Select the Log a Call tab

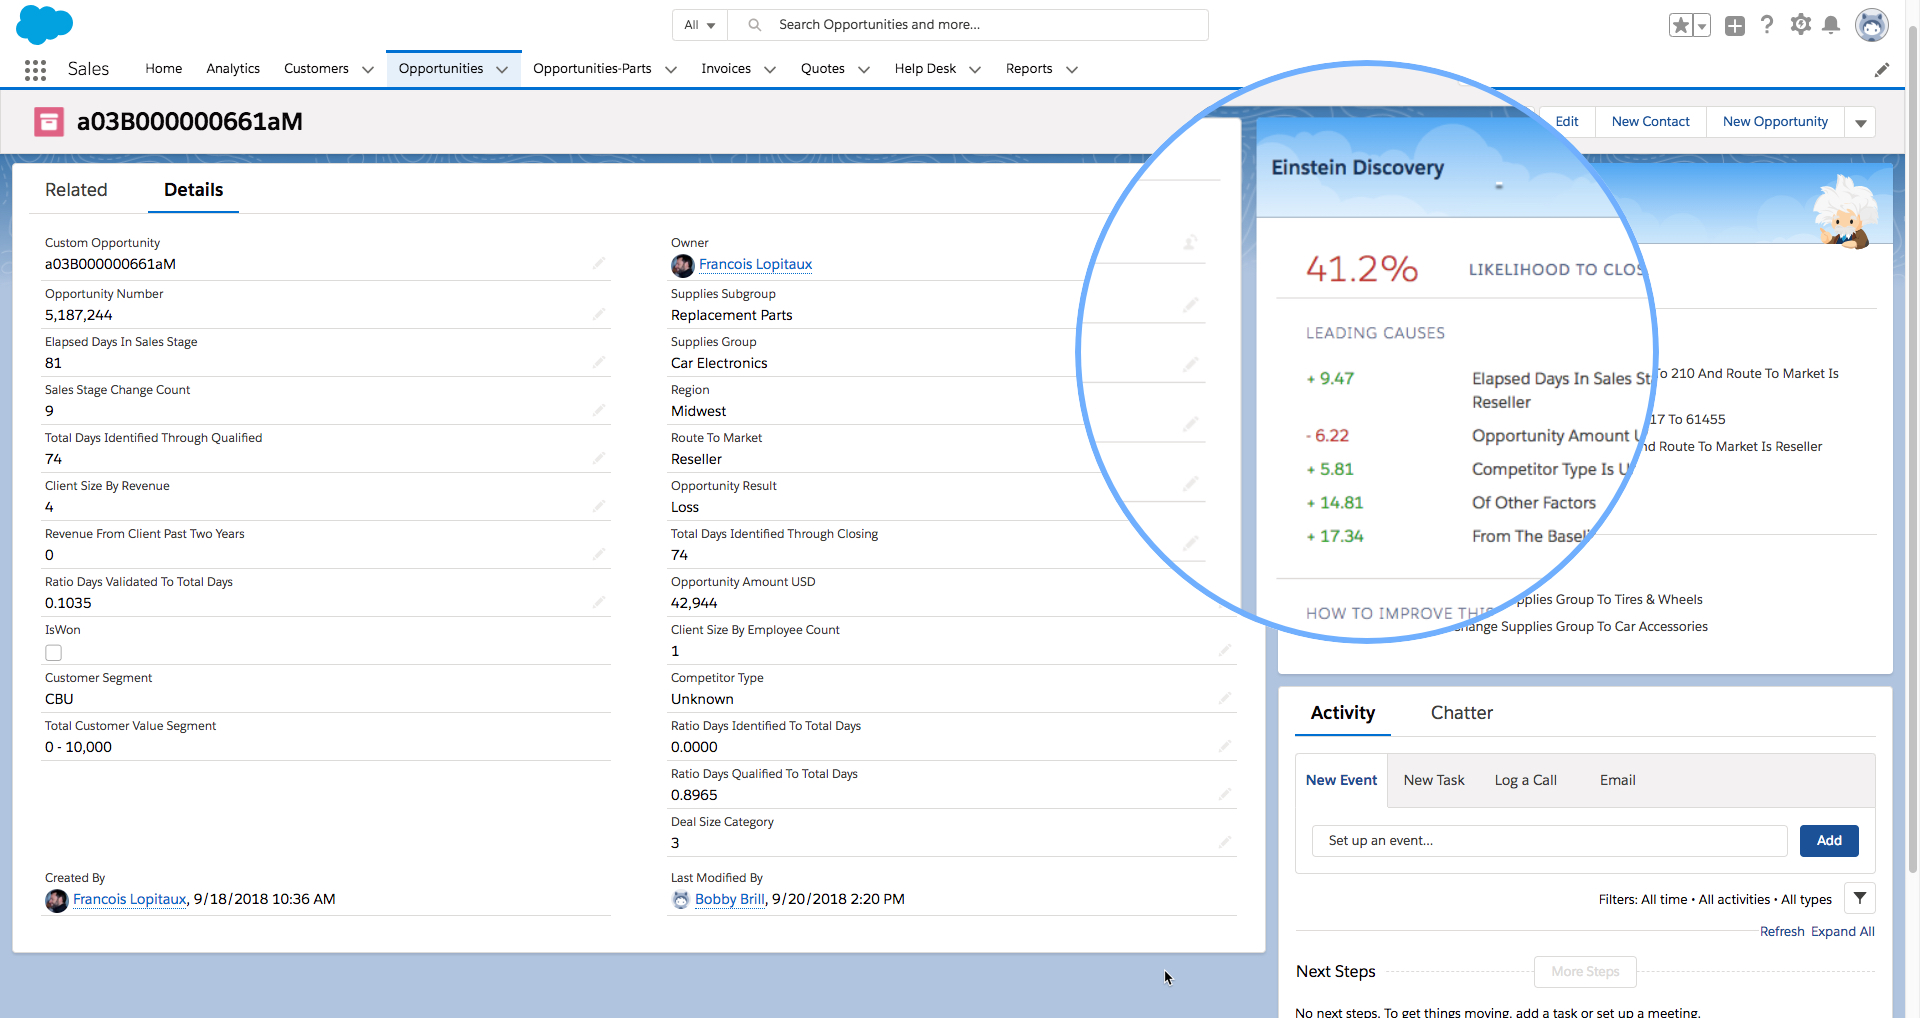[1525, 780]
